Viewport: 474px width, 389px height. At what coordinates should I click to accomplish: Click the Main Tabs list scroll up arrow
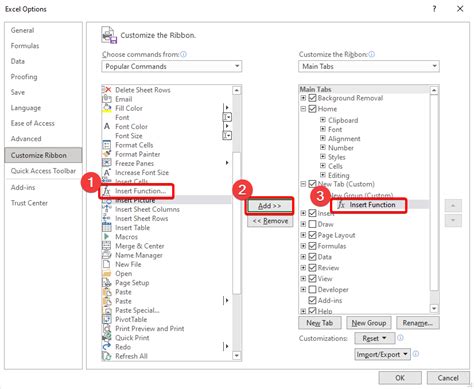coord(434,90)
